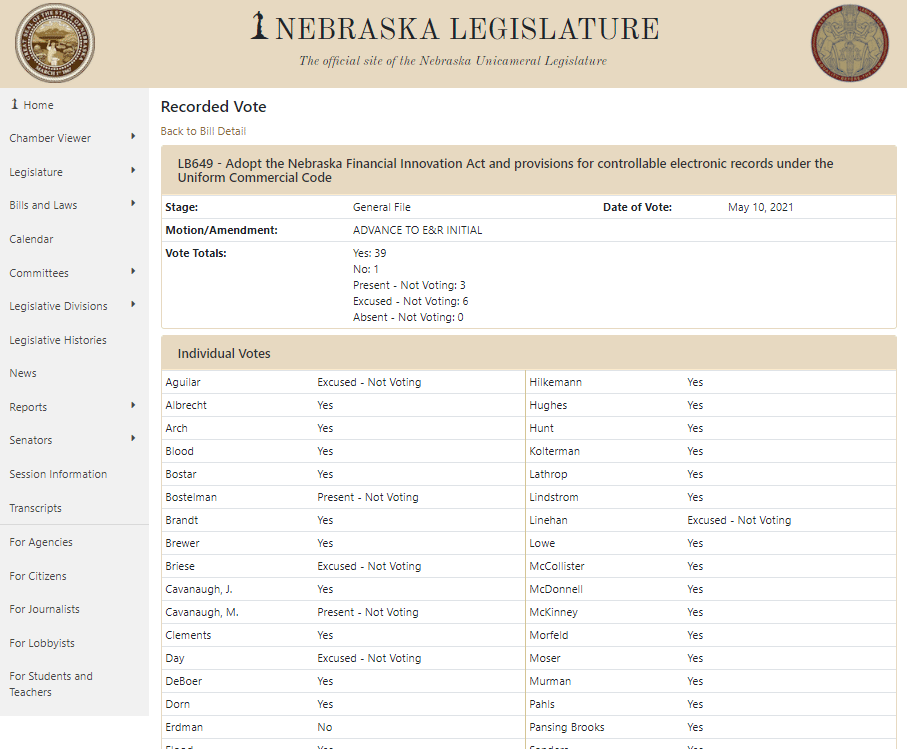907x749 pixels.
Task: Click the Present - Not Voting: 3 total
Action: point(410,286)
